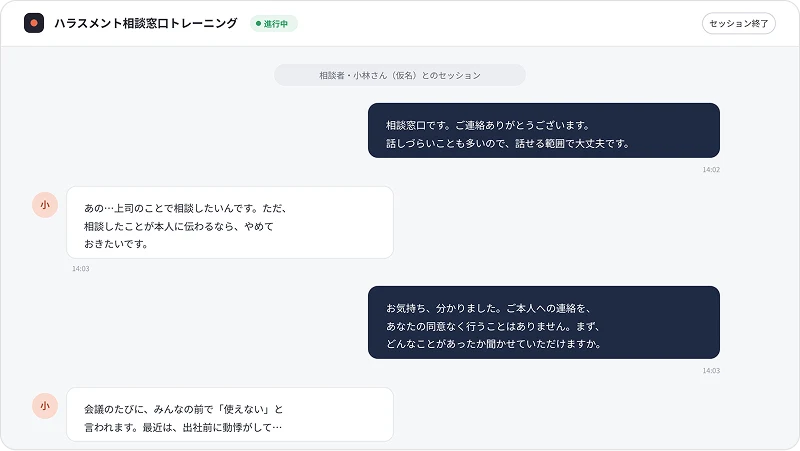
Task: End session via セッション終了 button
Action: pyautogui.click(x=738, y=23)
